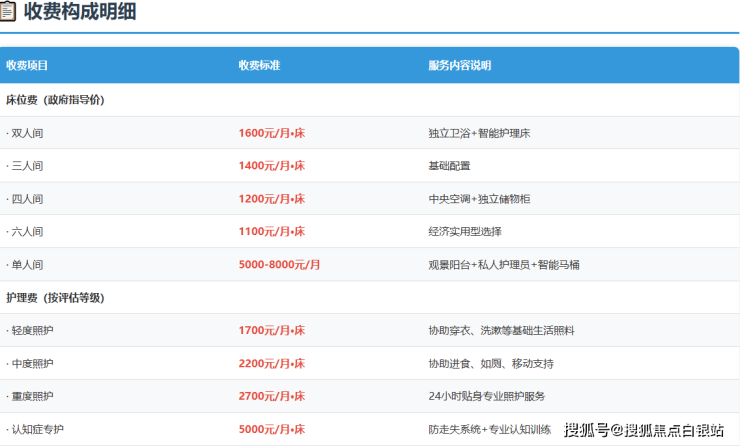This screenshot has height=446, width=740.
Task: Click the clipboard icon beside 收费构成明细
Action: pos(9,12)
